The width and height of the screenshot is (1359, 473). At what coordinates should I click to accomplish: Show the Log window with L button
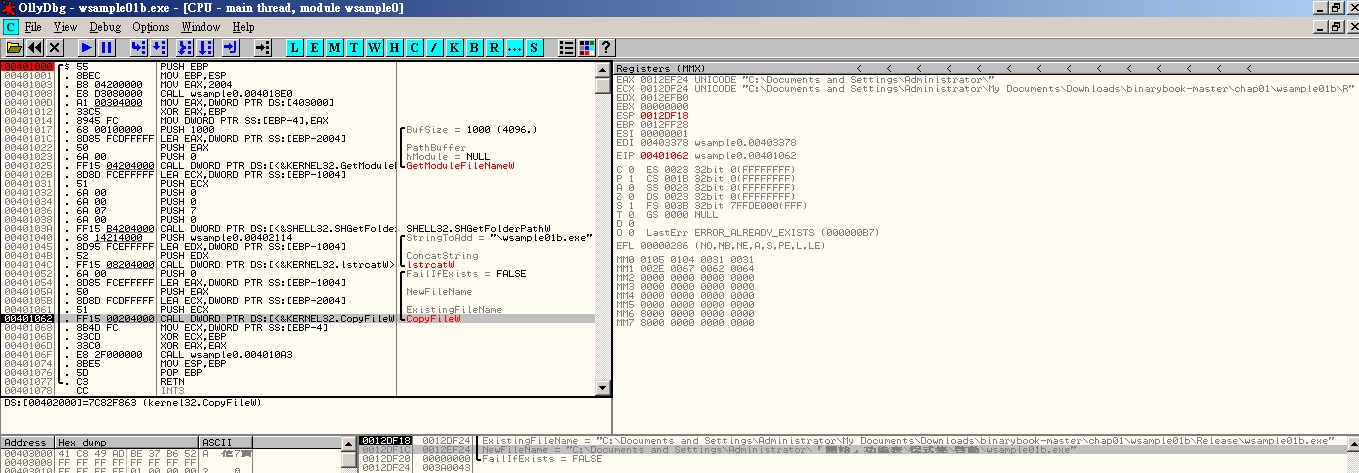(x=295, y=48)
